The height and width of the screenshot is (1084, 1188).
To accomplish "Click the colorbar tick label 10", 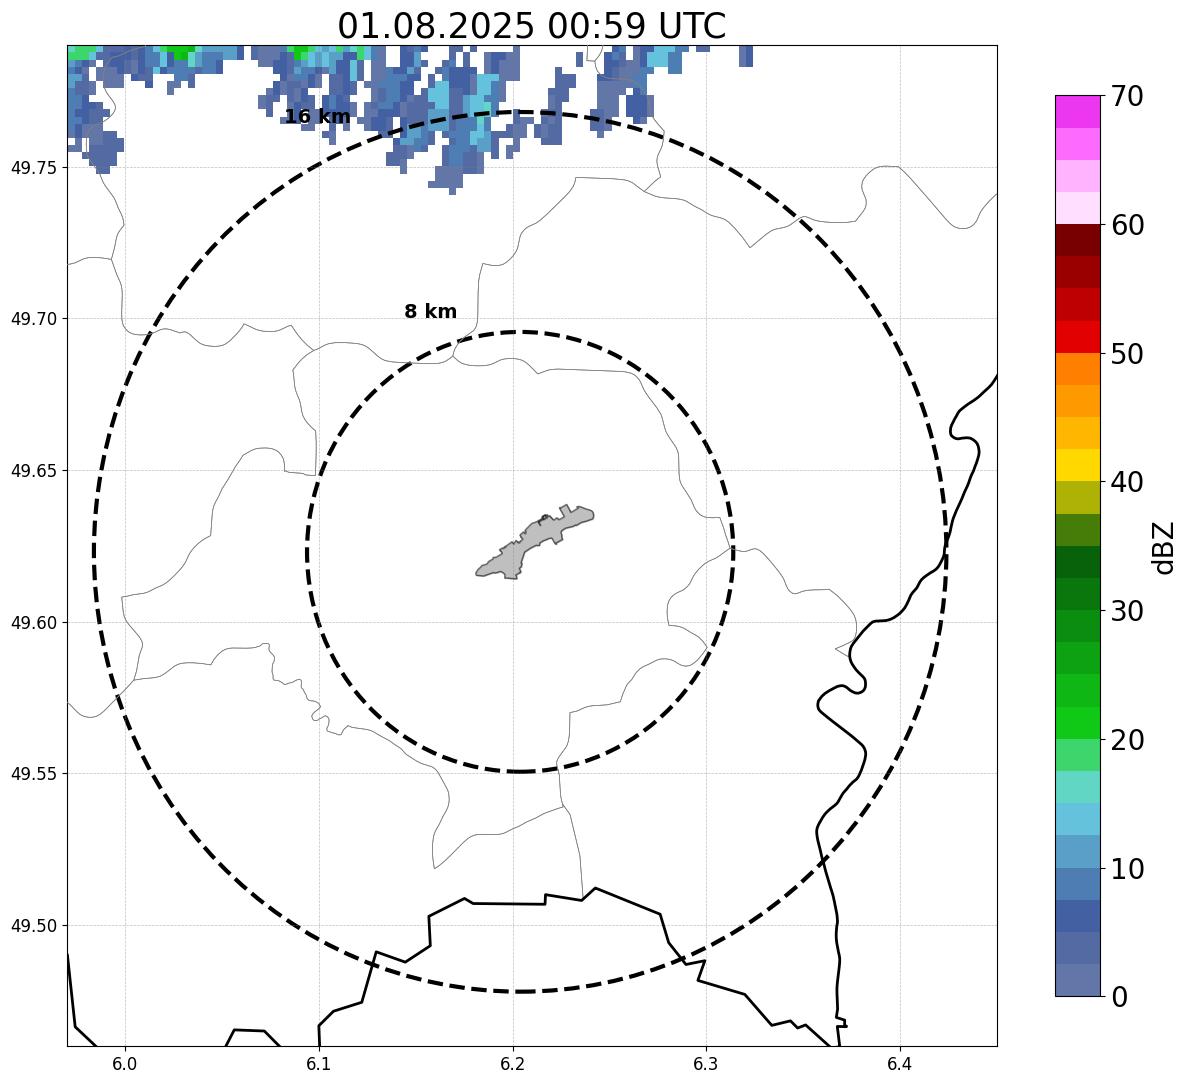I will pos(1127,868).
